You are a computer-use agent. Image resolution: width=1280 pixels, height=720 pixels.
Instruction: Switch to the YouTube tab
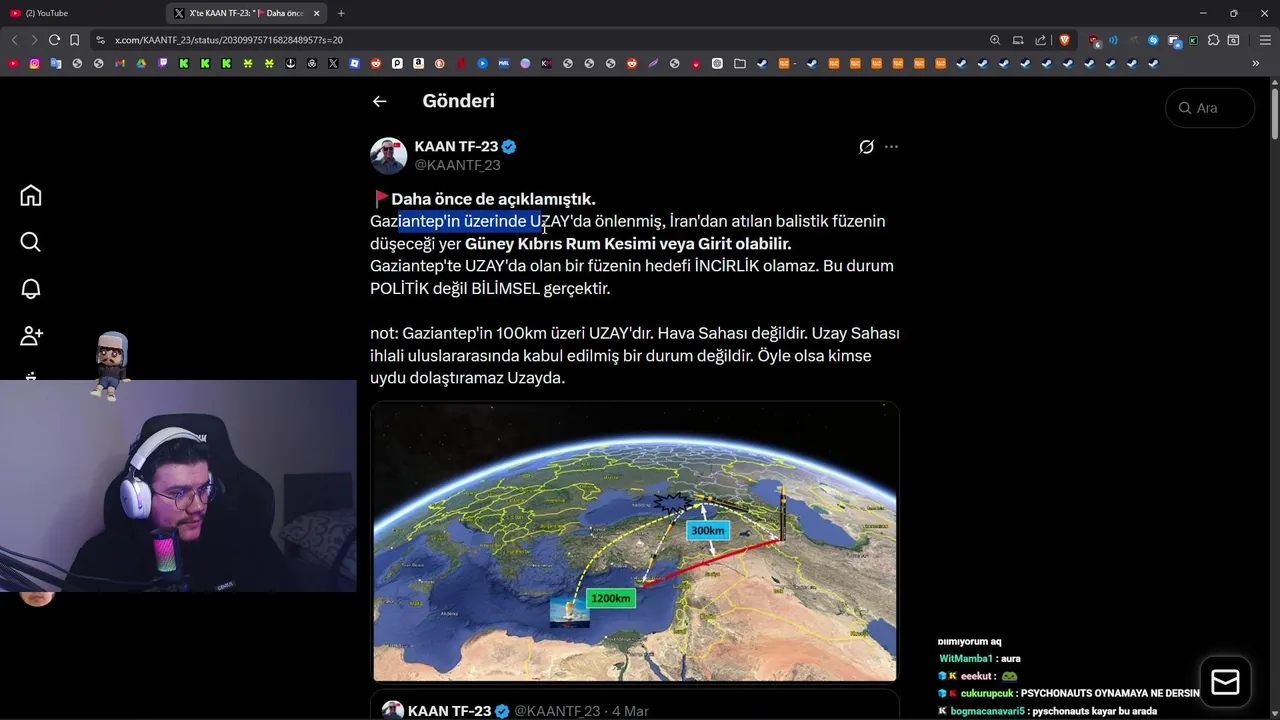pos(80,13)
